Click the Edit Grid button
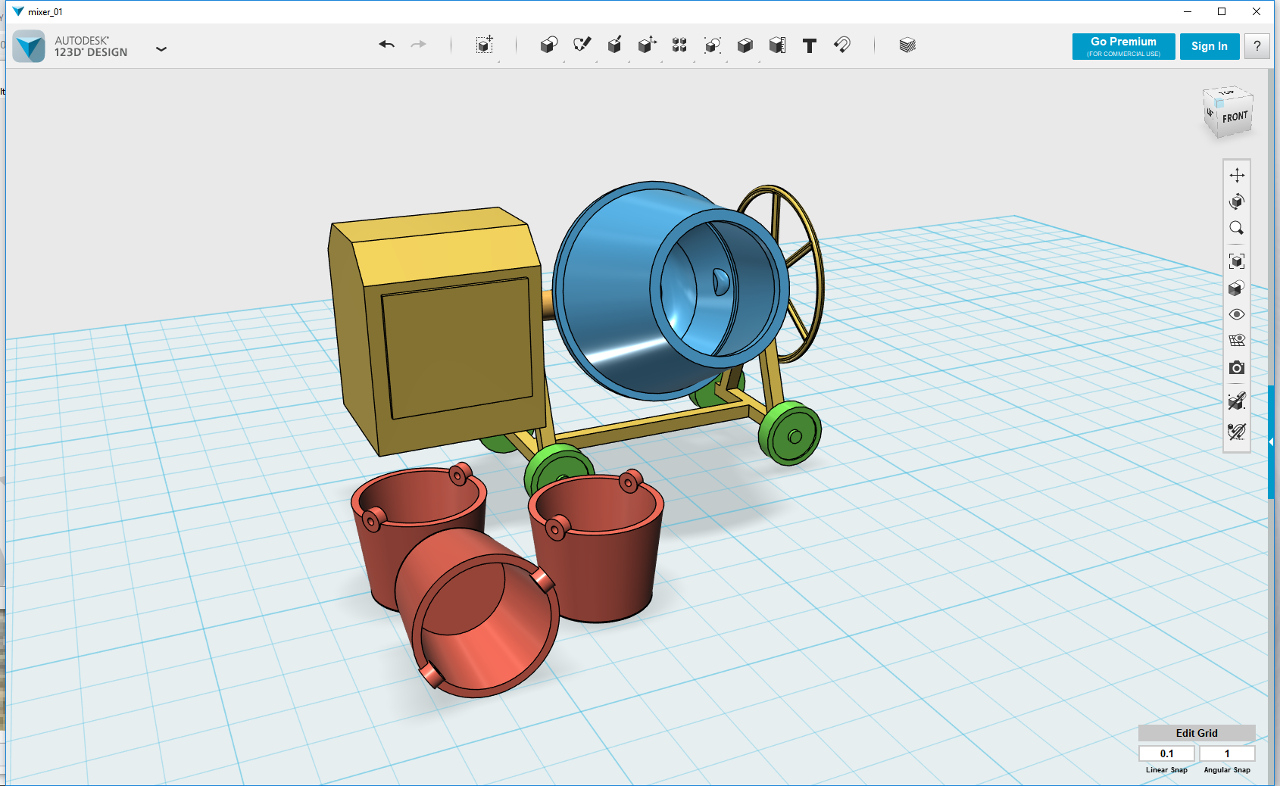1280x786 pixels. pyautogui.click(x=1196, y=733)
